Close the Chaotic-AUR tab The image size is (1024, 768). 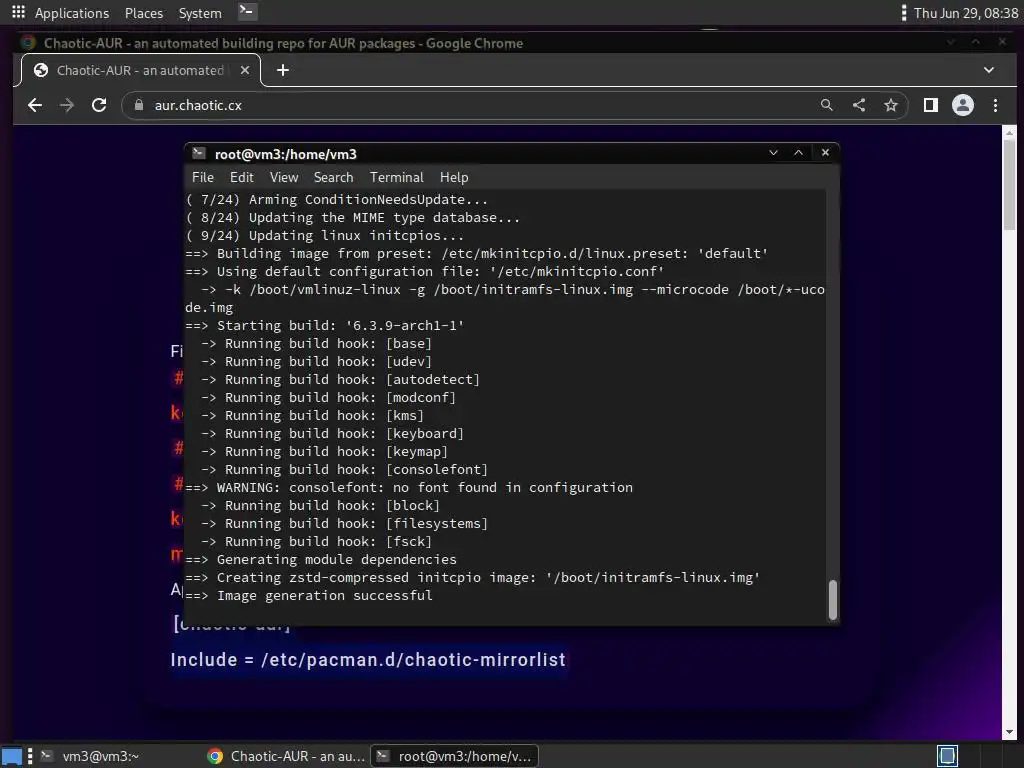245,70
